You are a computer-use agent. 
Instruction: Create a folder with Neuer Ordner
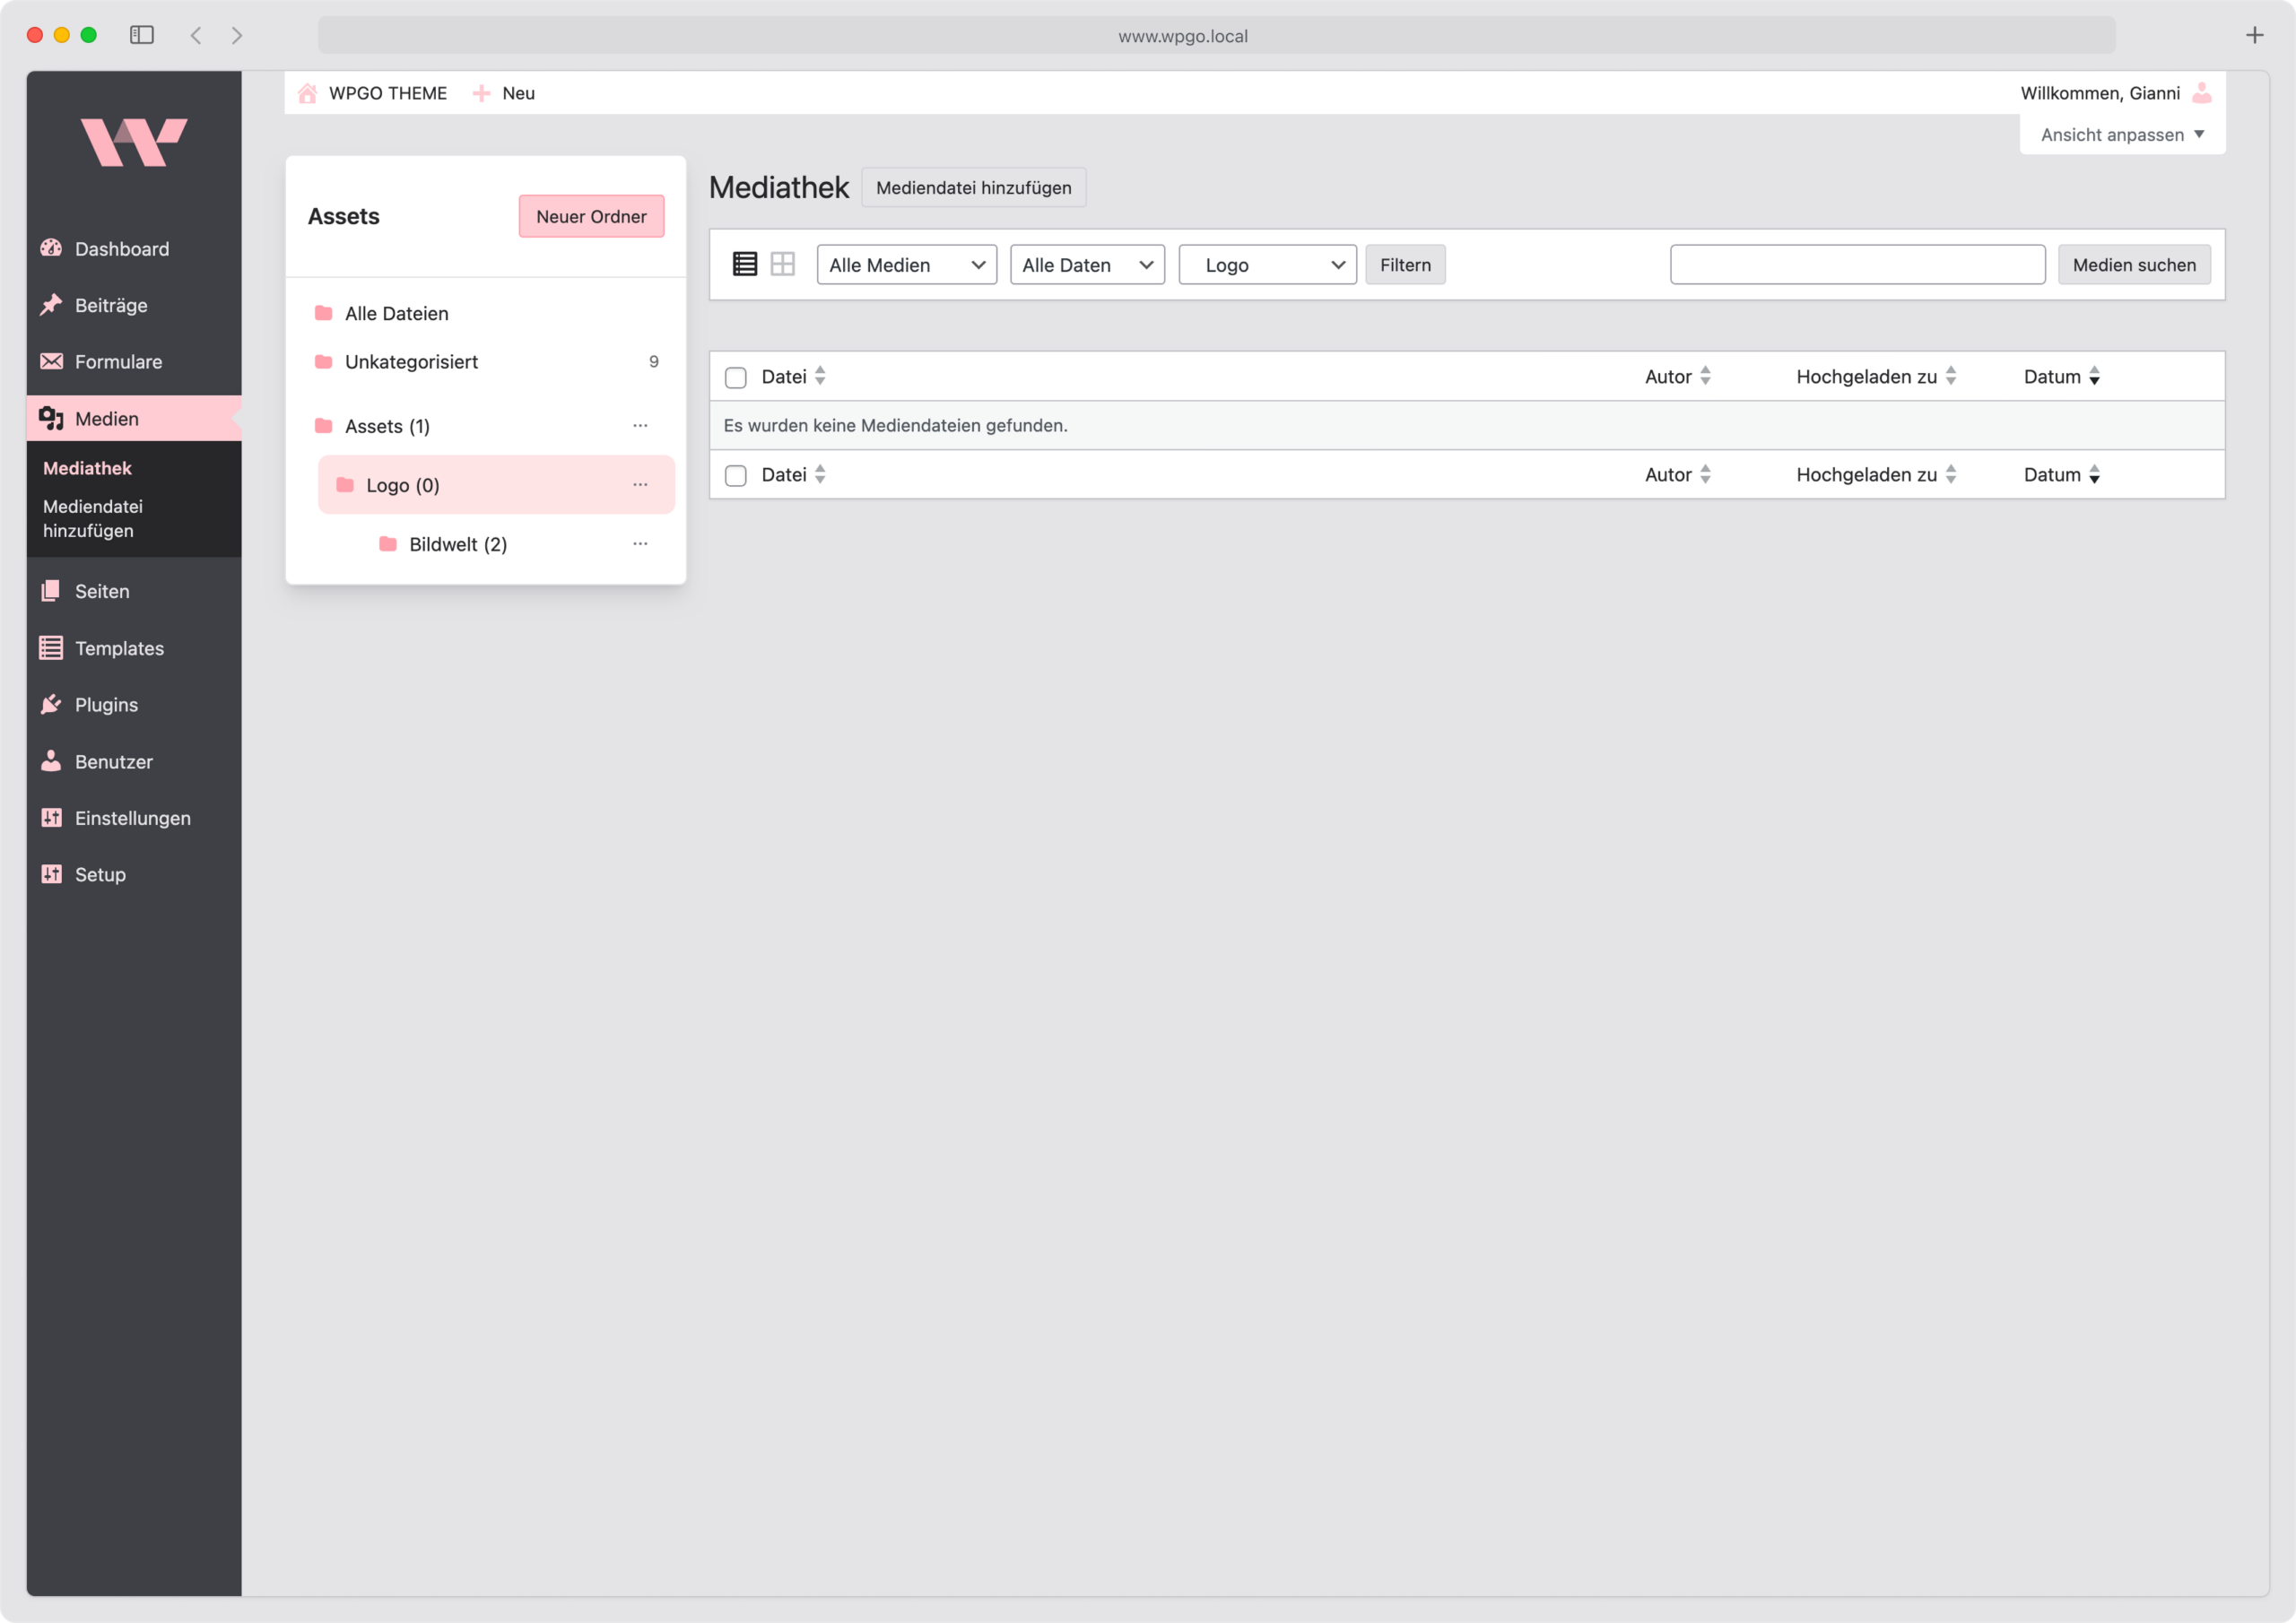[591, 216]
